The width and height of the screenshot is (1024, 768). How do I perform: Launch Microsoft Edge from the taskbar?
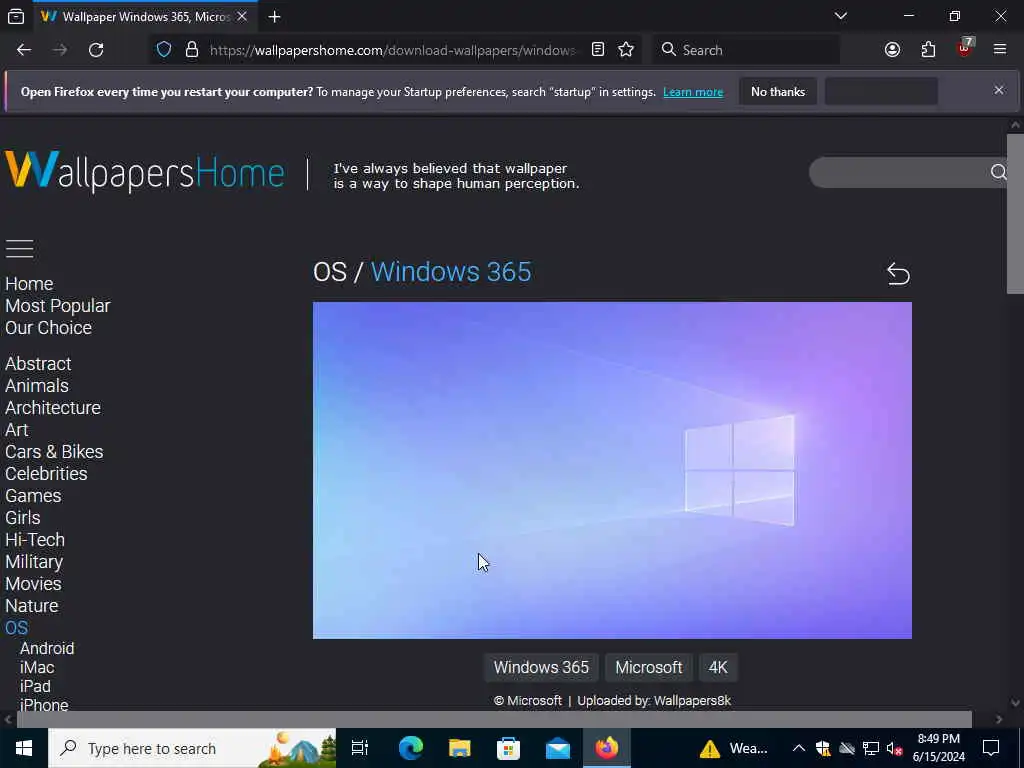(411, 748)
